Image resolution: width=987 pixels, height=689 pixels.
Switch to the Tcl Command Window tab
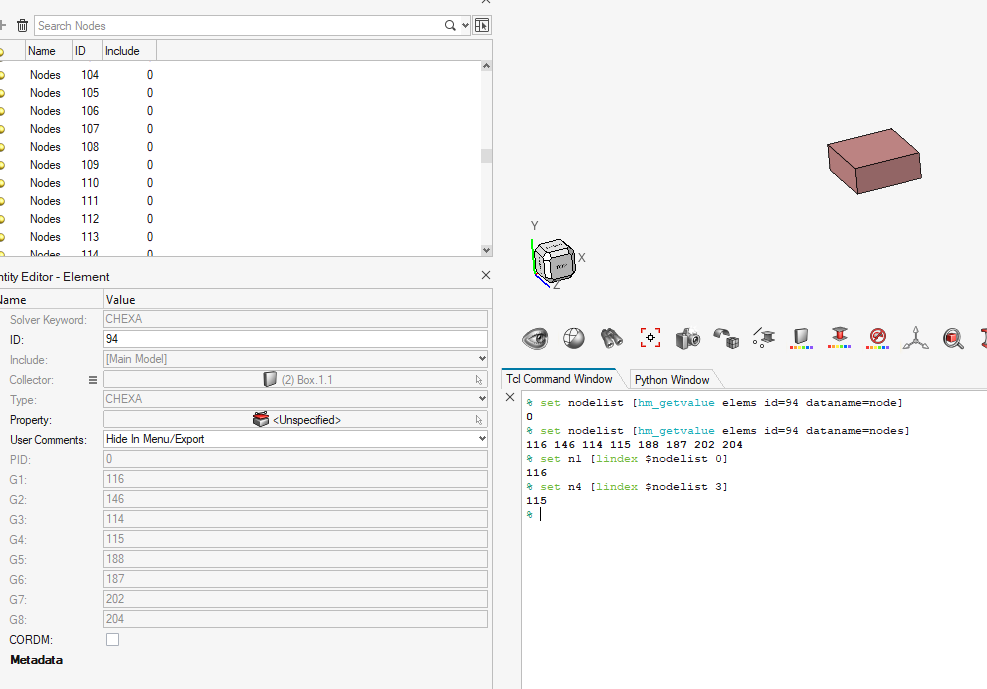(x=559, y=379)
